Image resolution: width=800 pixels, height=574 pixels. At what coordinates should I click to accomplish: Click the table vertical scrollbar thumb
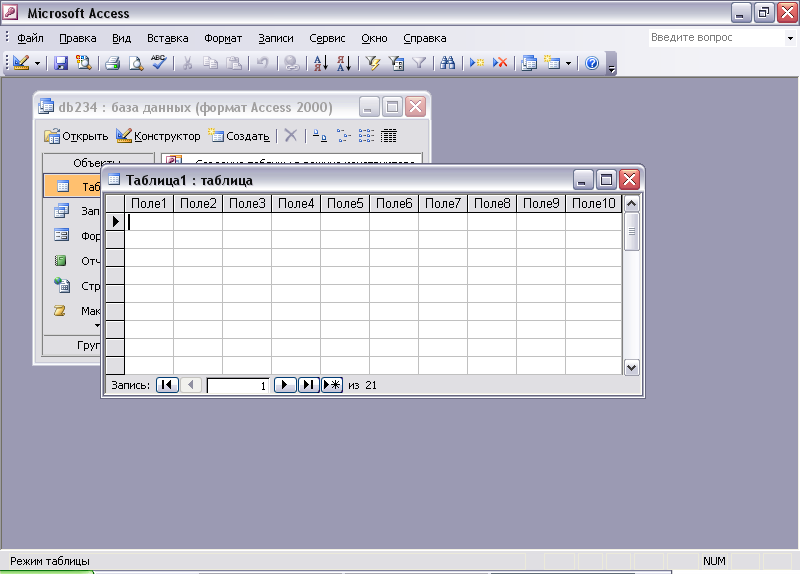632,232
